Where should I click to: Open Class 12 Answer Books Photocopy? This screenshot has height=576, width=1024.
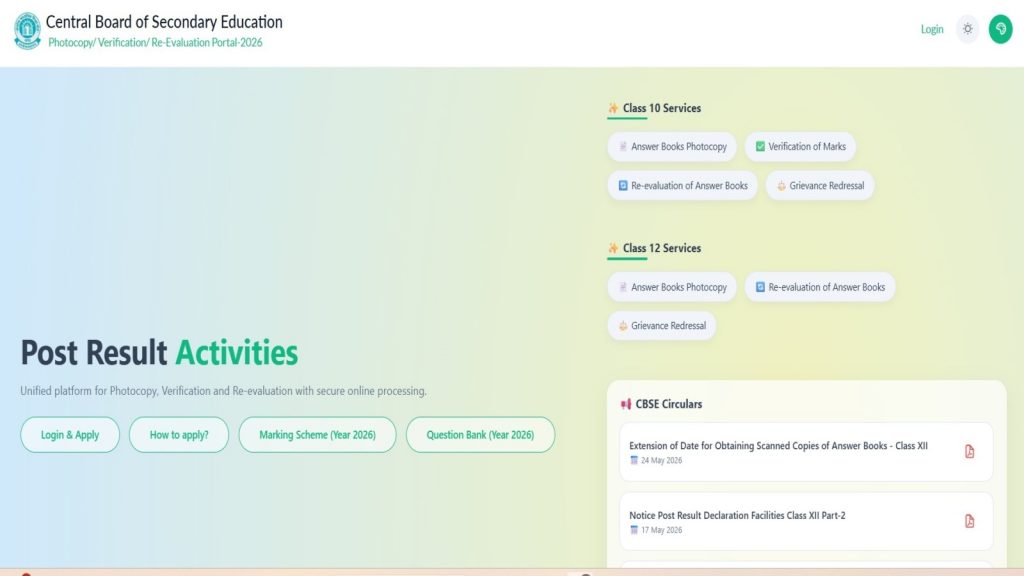point(672,287)
